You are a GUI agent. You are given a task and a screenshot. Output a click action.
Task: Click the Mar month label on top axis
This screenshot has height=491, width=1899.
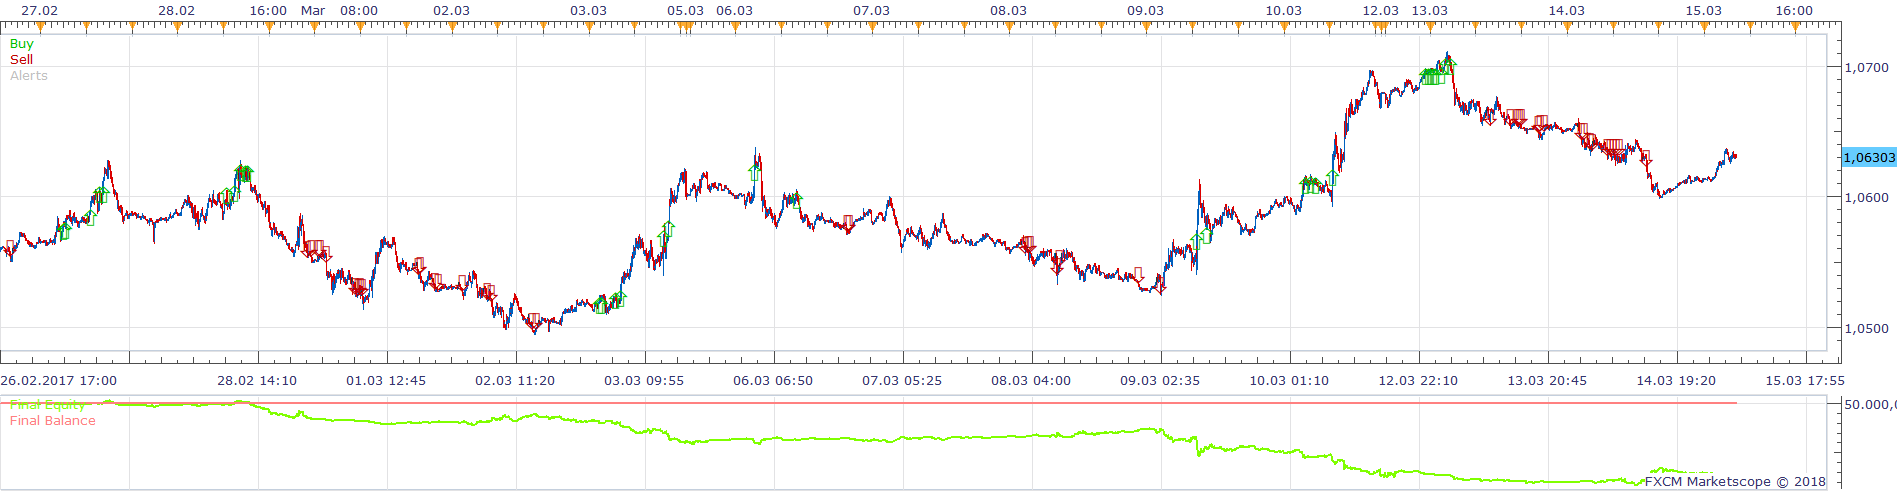click(x=313, y=11)
